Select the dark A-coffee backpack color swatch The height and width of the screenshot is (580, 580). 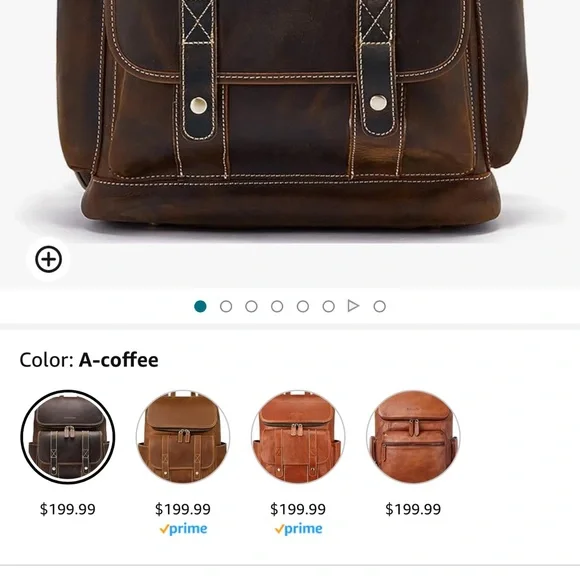[x=68, y=437]
